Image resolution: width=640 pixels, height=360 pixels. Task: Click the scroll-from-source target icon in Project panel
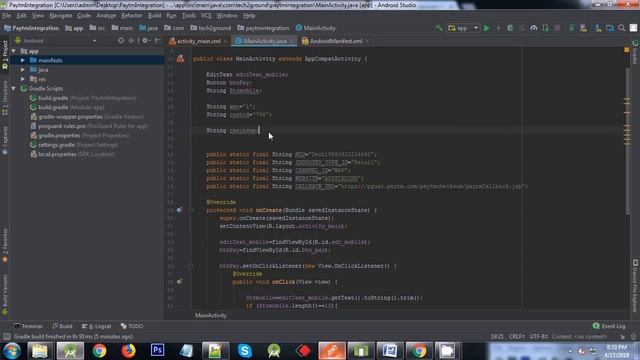click(121, 41)
